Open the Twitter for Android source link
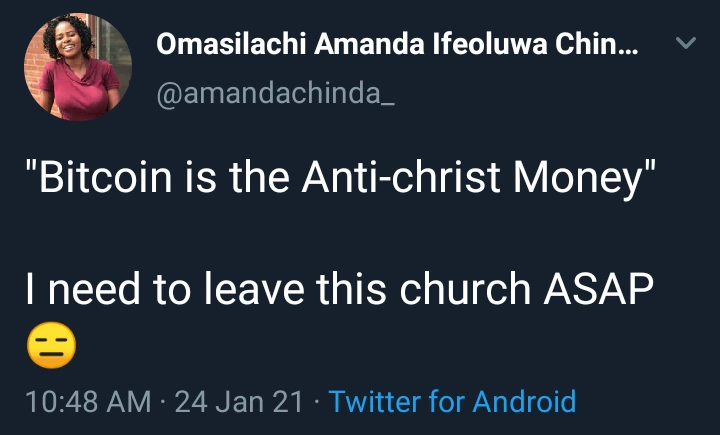This screenshot has width=720, height=435. pos(452,401)
